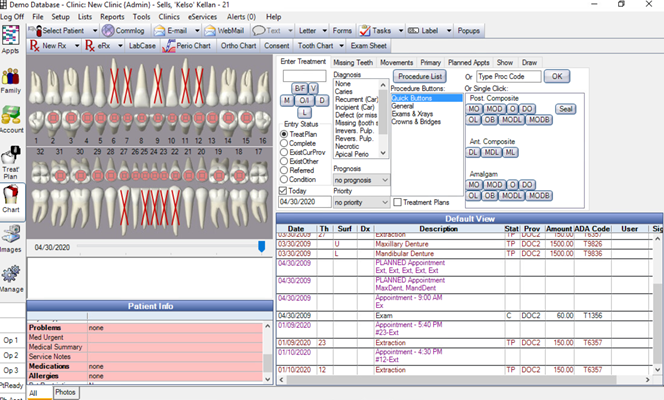Image resolution: width=664 pixels, height=400 pixels.
Task: Expand the Priority dropdown
Action: (x=385, y=202)
